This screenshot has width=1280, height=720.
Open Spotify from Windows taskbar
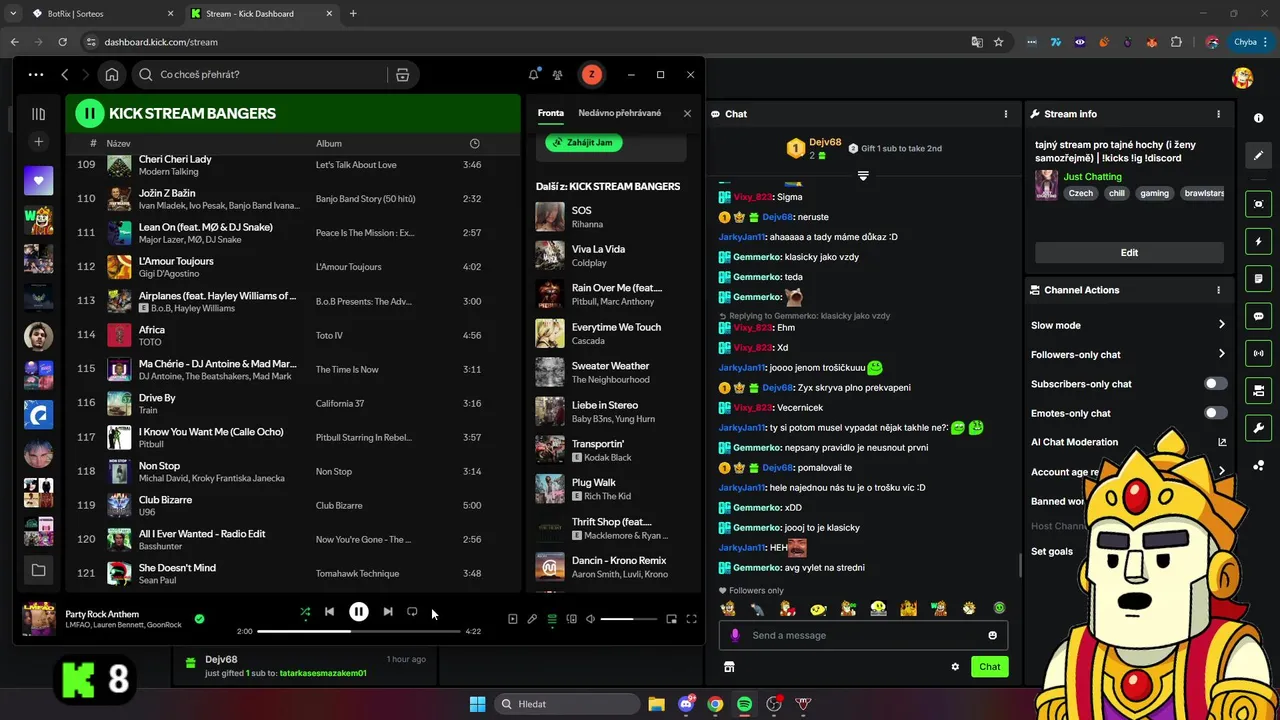(x=744, y=704)
